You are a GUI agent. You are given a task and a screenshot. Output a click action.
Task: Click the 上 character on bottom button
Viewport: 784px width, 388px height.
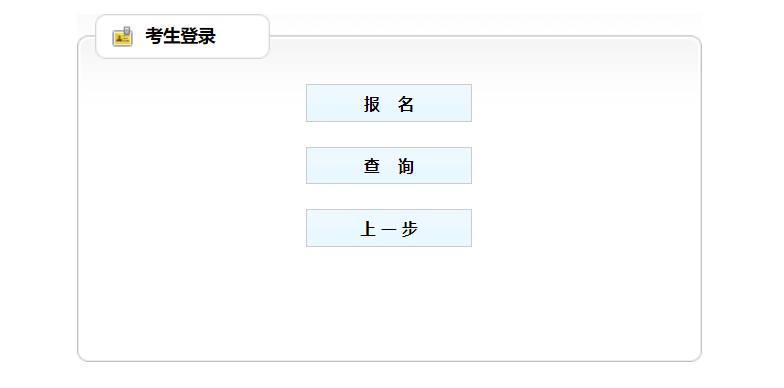click(x=368, y=229)
